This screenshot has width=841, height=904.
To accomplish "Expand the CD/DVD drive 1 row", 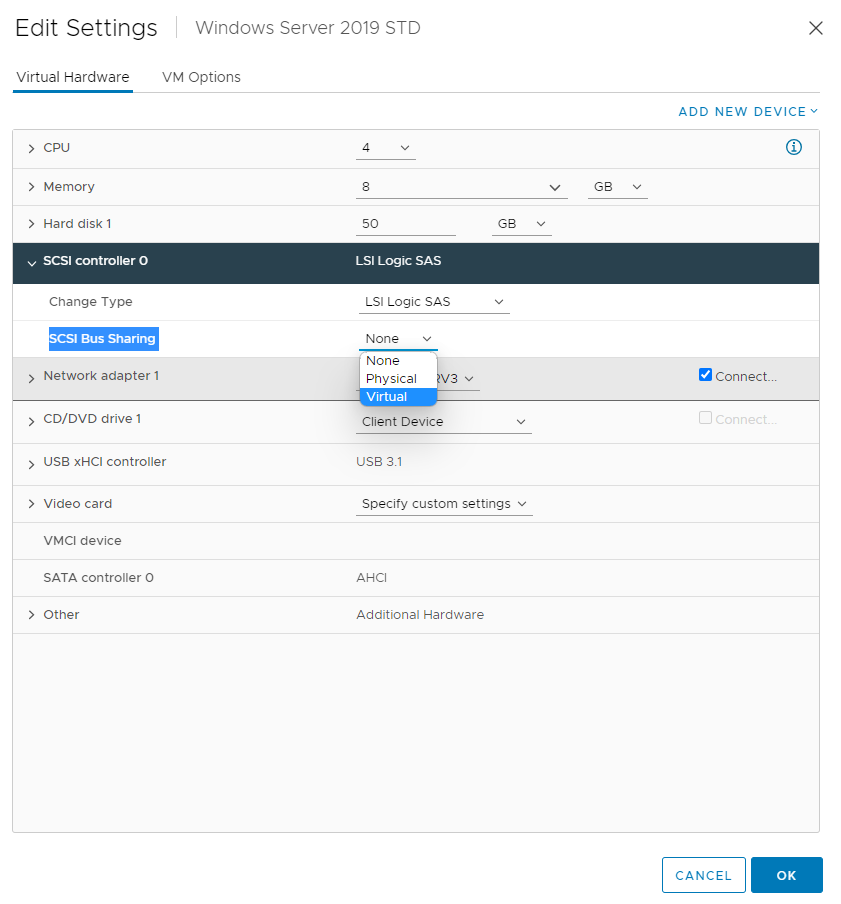I will (x=31, y=420).
